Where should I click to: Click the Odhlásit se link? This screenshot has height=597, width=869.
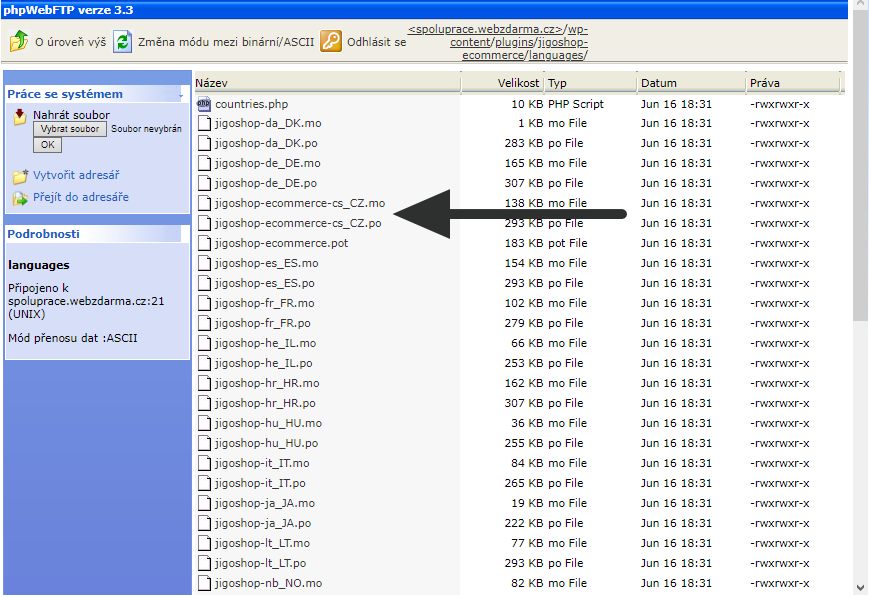tap(376, 42)
